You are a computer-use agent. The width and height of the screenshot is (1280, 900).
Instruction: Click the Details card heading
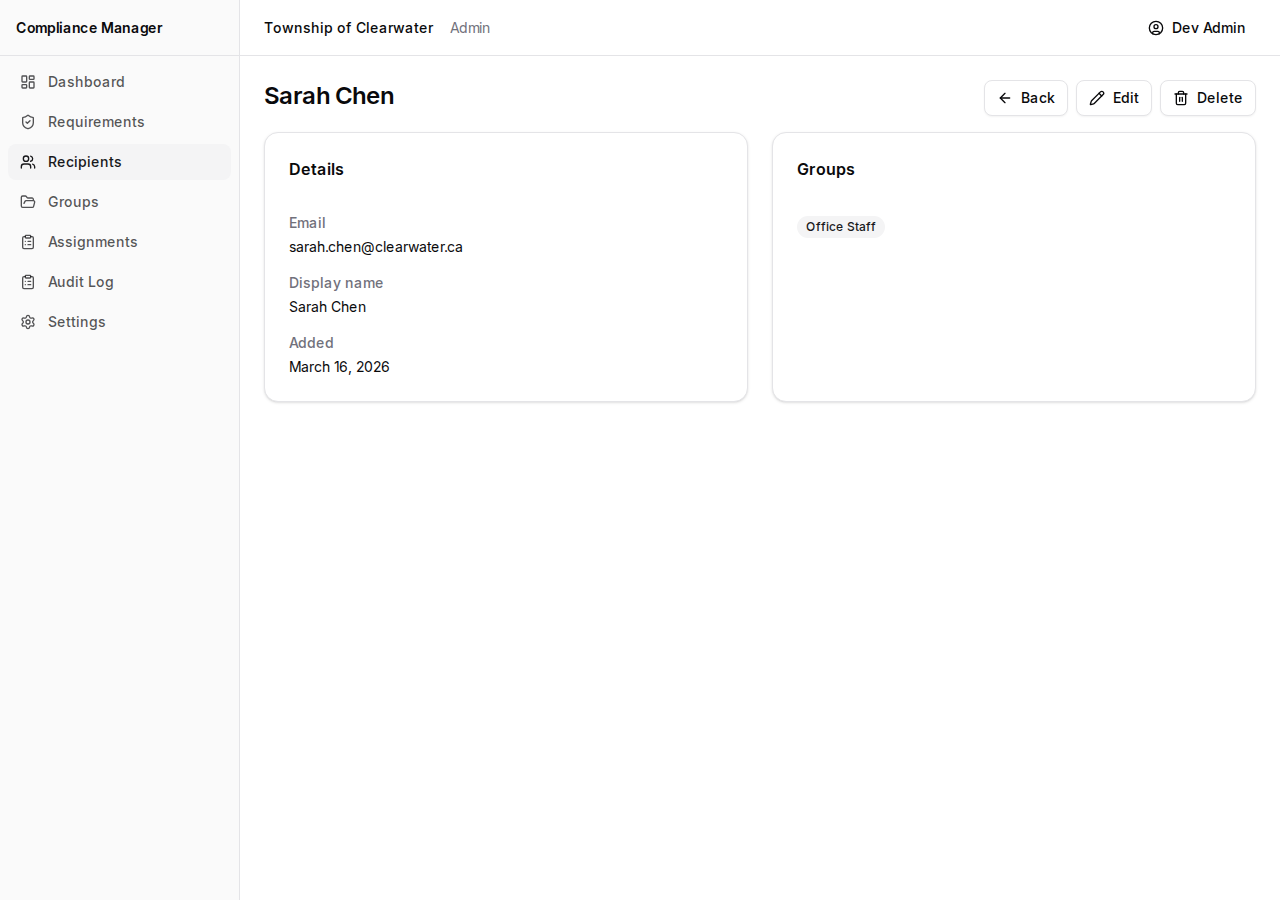click(x=316, y=169)
